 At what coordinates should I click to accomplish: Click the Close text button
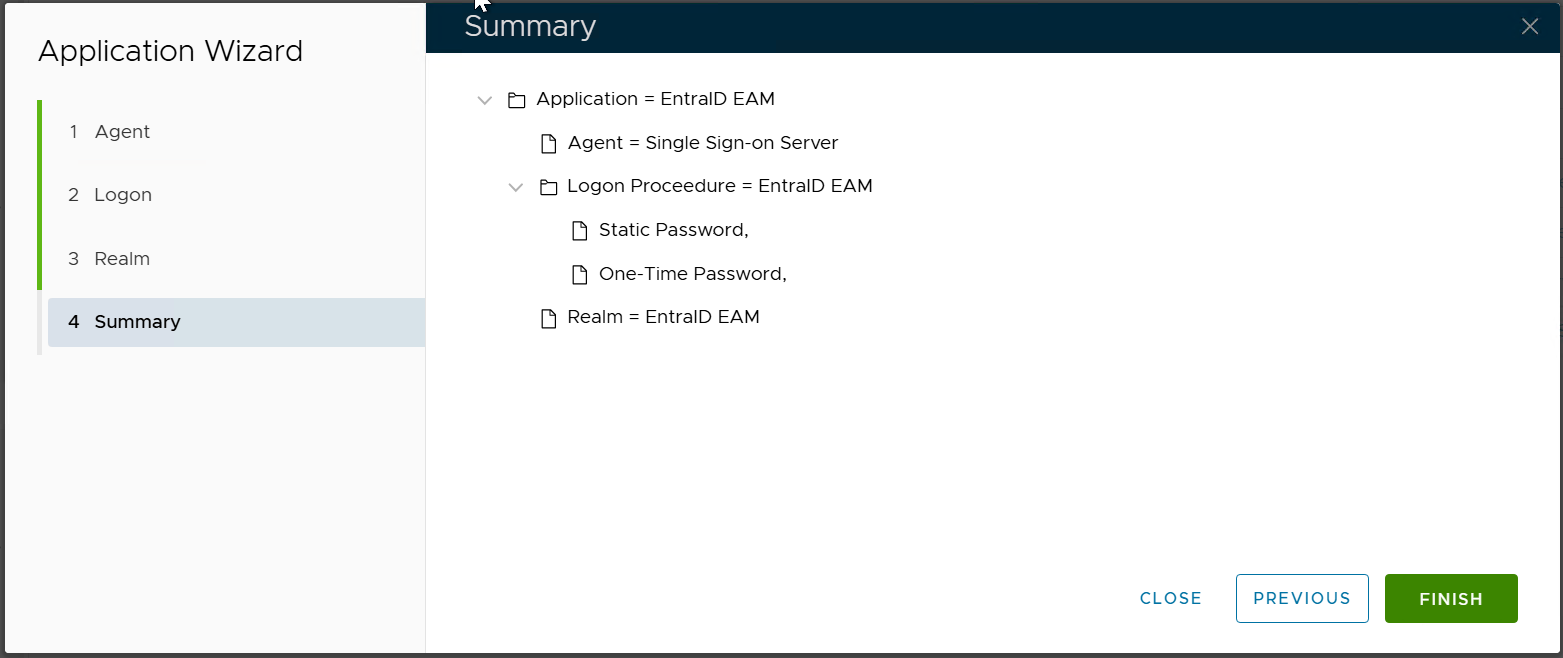(x=1170, y=598)
